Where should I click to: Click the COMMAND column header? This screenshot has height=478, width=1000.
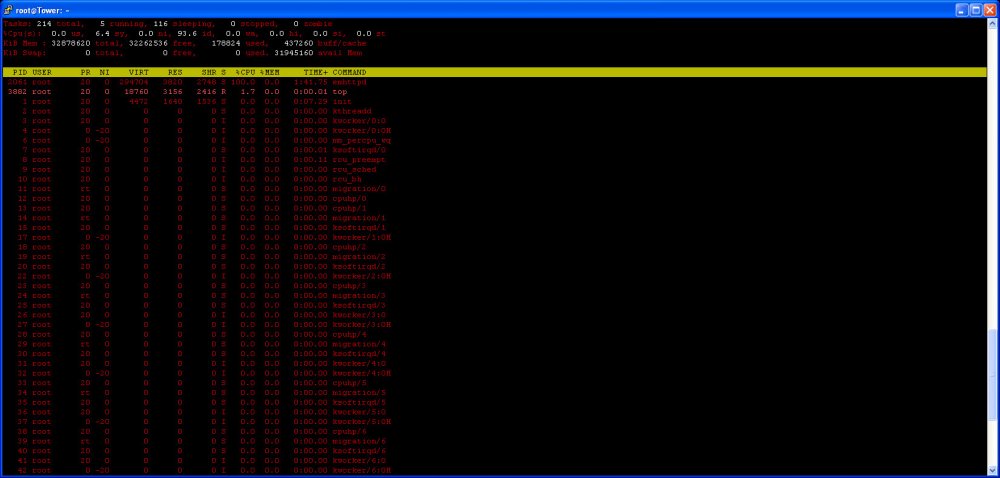349,72
